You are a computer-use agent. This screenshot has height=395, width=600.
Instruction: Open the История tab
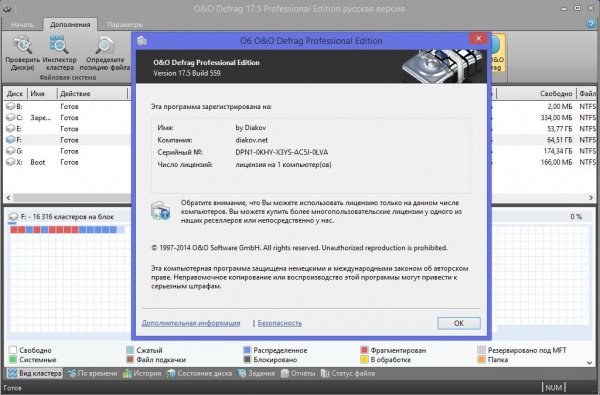(x=142, y=373)
